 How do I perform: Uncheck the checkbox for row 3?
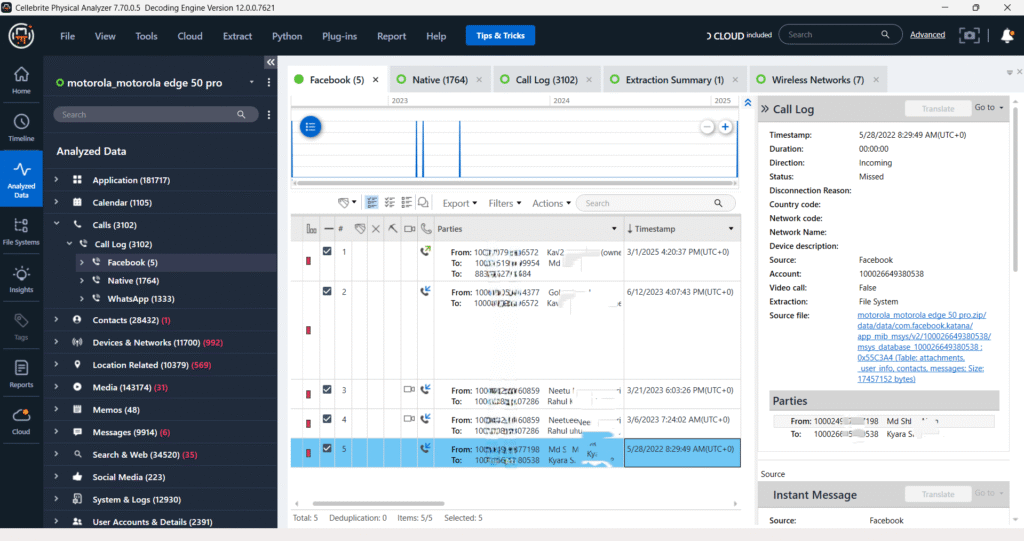click(x=327, y=389)
